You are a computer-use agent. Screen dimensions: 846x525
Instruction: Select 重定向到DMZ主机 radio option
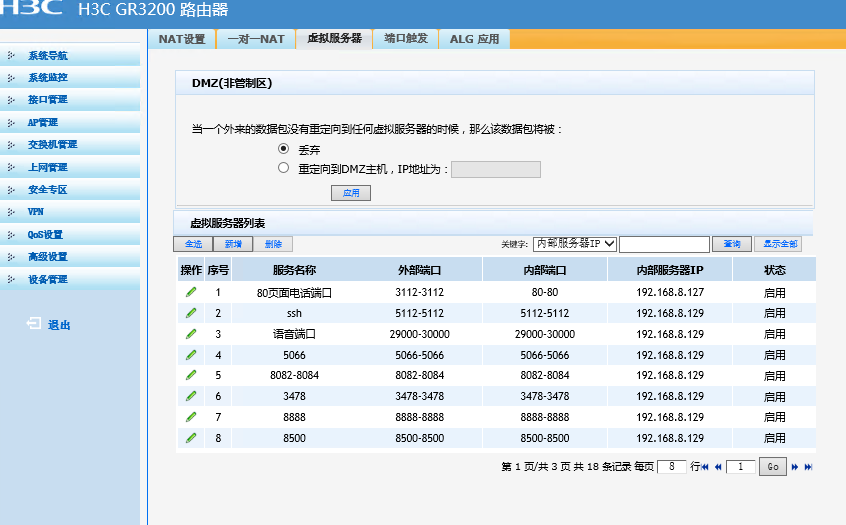tap(283, 168)
